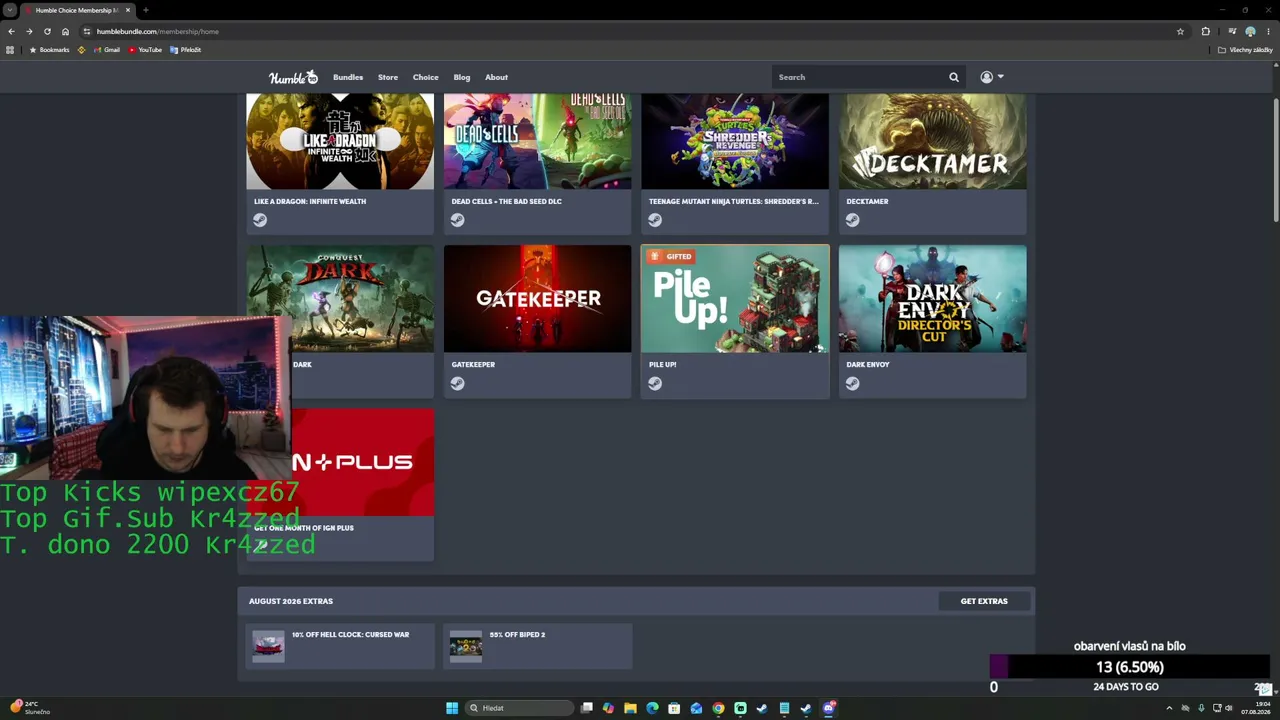Click the Dark Envoy title text
The height and width of the screenshot is (720, 1280).
tap(868, 364)
